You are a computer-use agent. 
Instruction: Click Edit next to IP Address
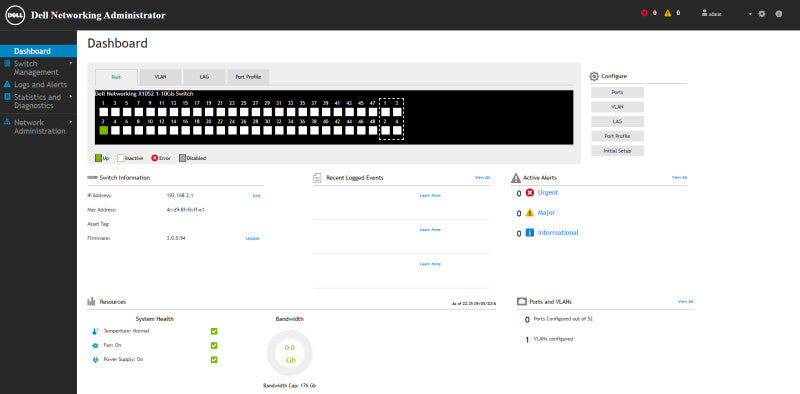pos(256,195)
